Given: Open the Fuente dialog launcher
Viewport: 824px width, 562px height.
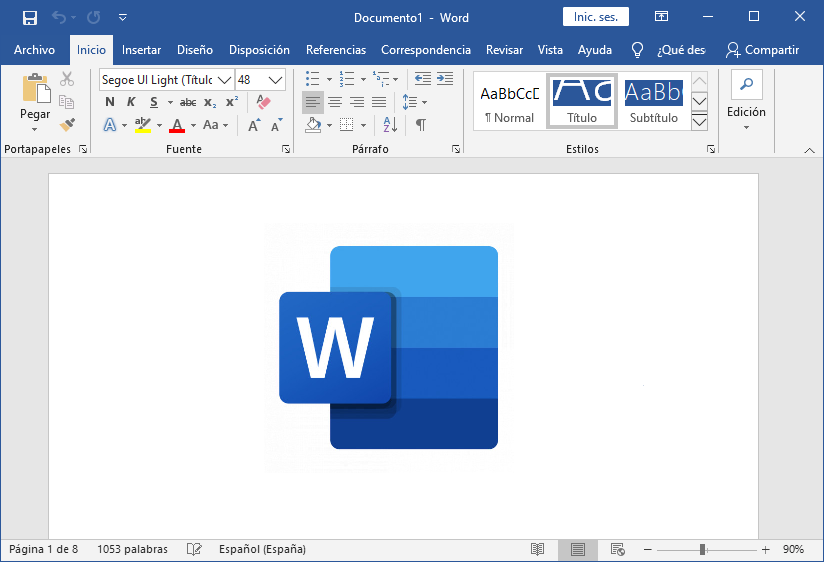Looking at the screenshot, I should pos(286,149).
